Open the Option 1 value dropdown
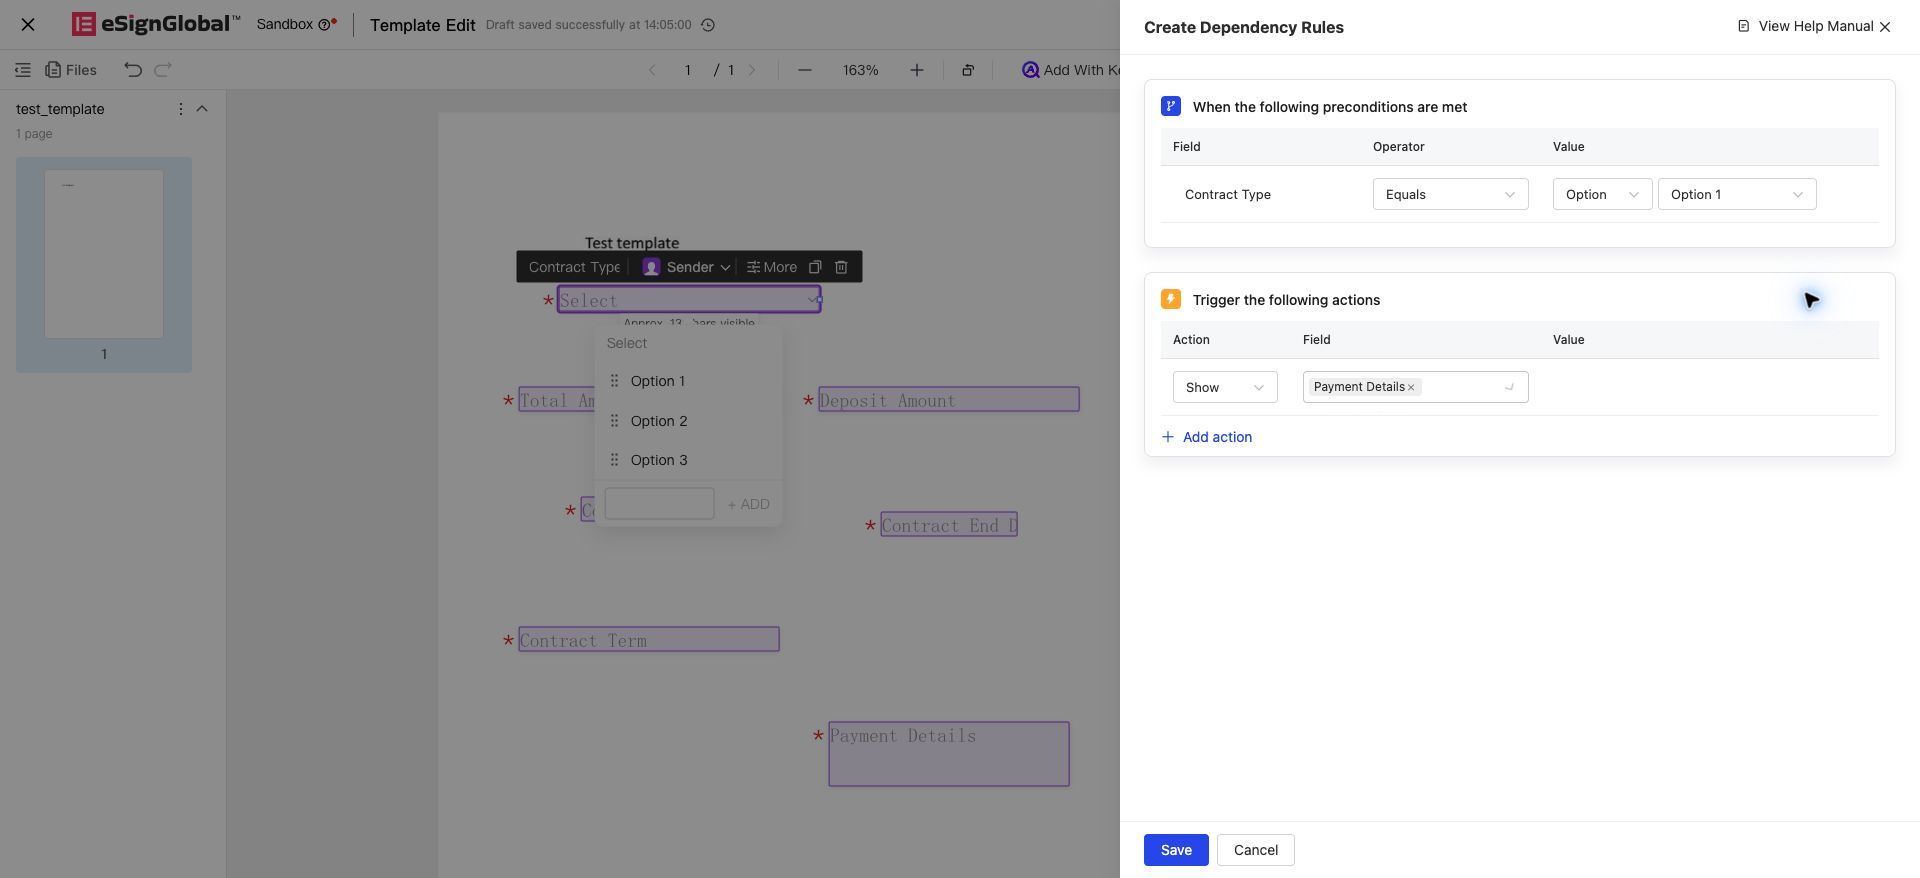 (1737, 194)
